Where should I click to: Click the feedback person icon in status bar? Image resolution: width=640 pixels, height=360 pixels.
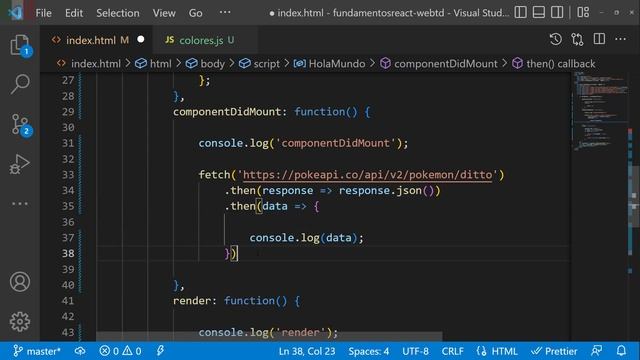[x=596, y=351]
